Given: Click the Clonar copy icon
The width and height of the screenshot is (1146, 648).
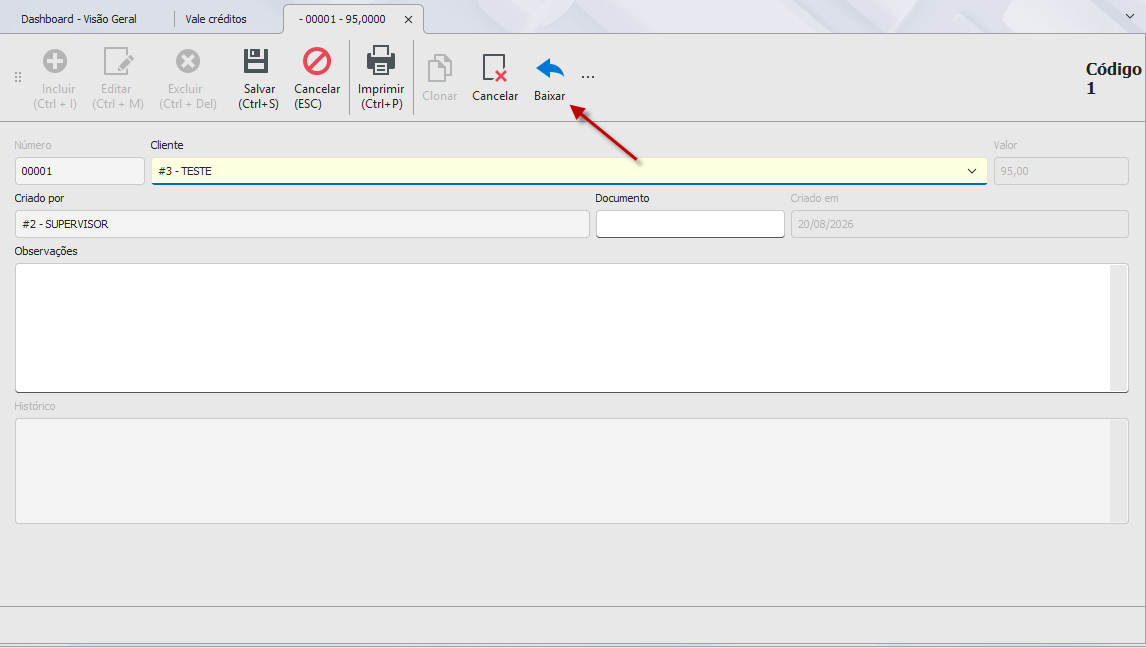Looking at the screenshot, I should point(439,68).
